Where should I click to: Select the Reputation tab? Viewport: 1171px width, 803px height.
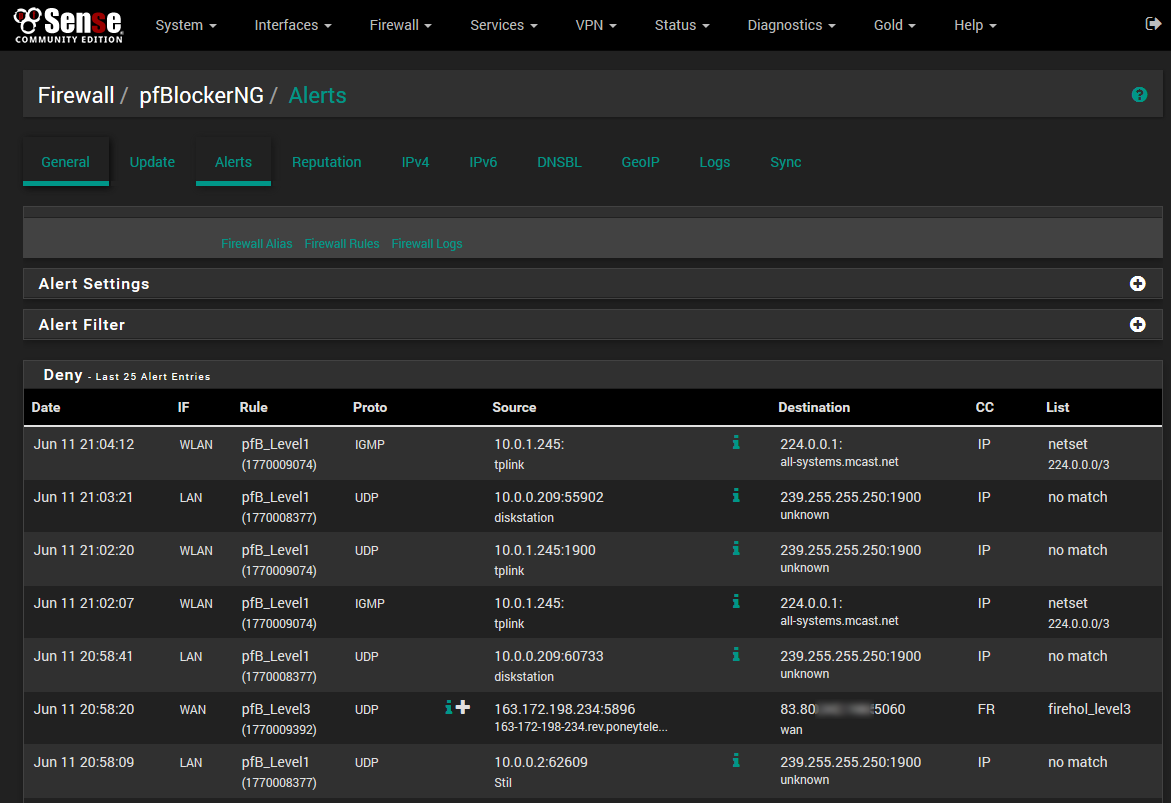pyautogui.click(x=326, y=162)
